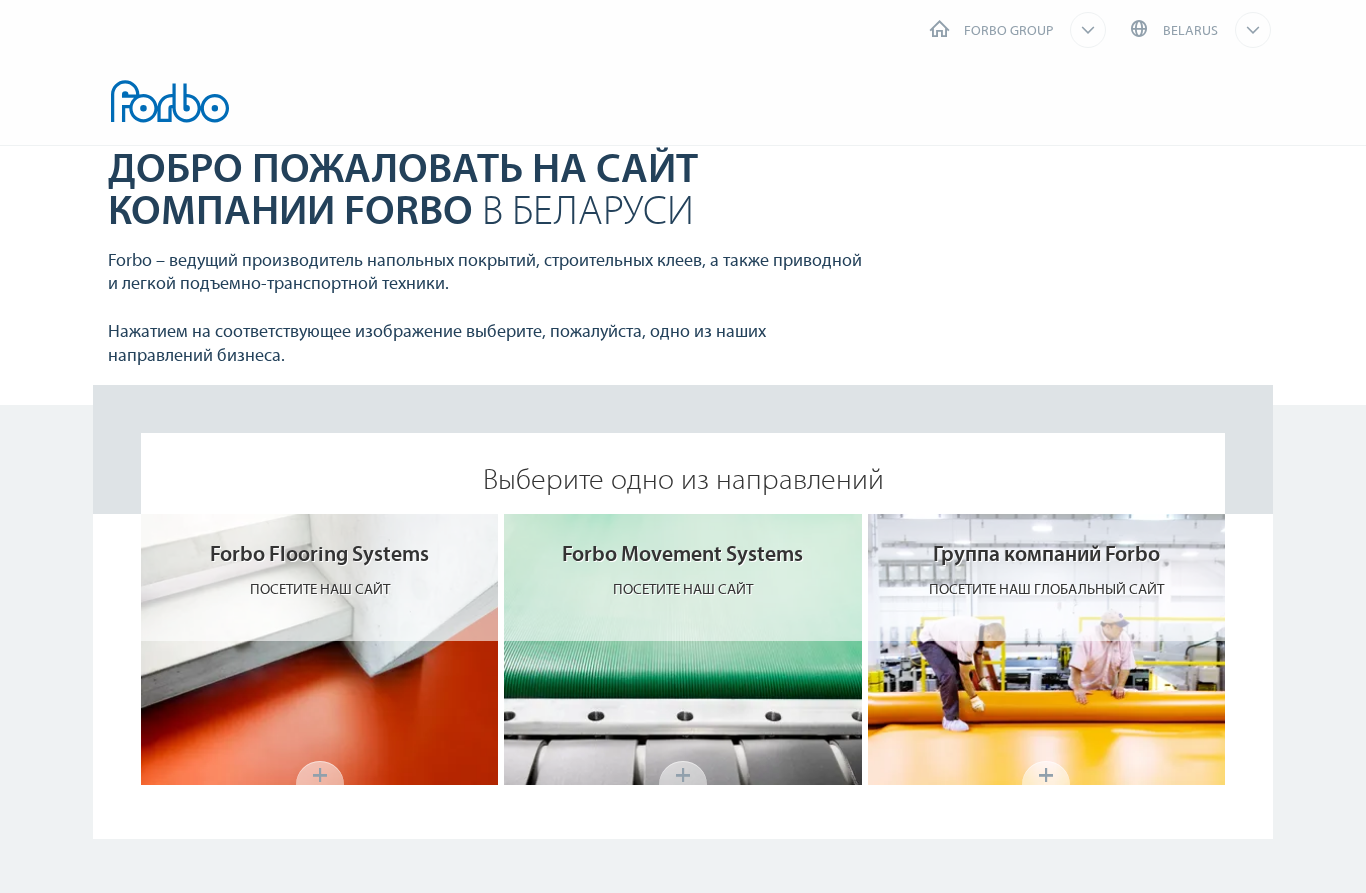Viewport: 1366px width, 893px height.
Task: Expand plus on Forbo Movement Systems card
Action: click(683, 774)
